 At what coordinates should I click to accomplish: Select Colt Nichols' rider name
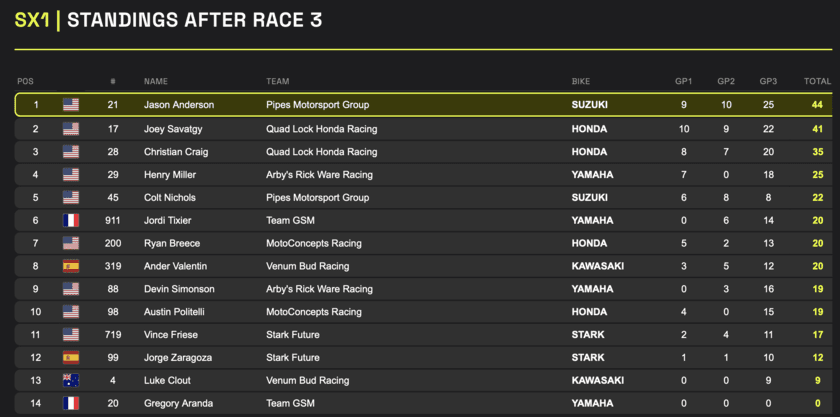(x=169, y=197)
